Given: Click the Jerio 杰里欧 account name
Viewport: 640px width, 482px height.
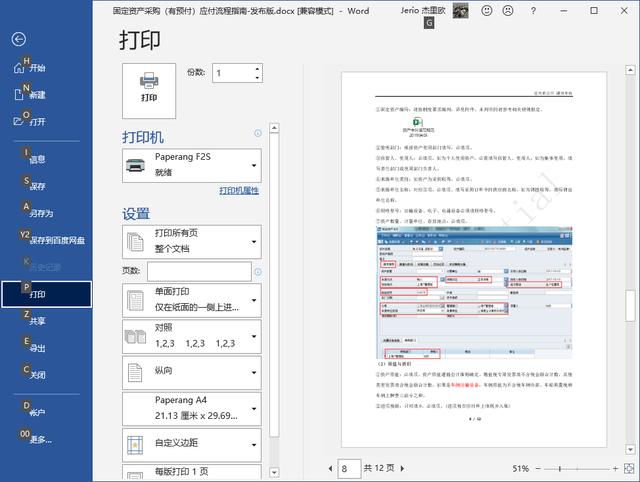Looking at the screenshot, I should [x=423, y=11].
